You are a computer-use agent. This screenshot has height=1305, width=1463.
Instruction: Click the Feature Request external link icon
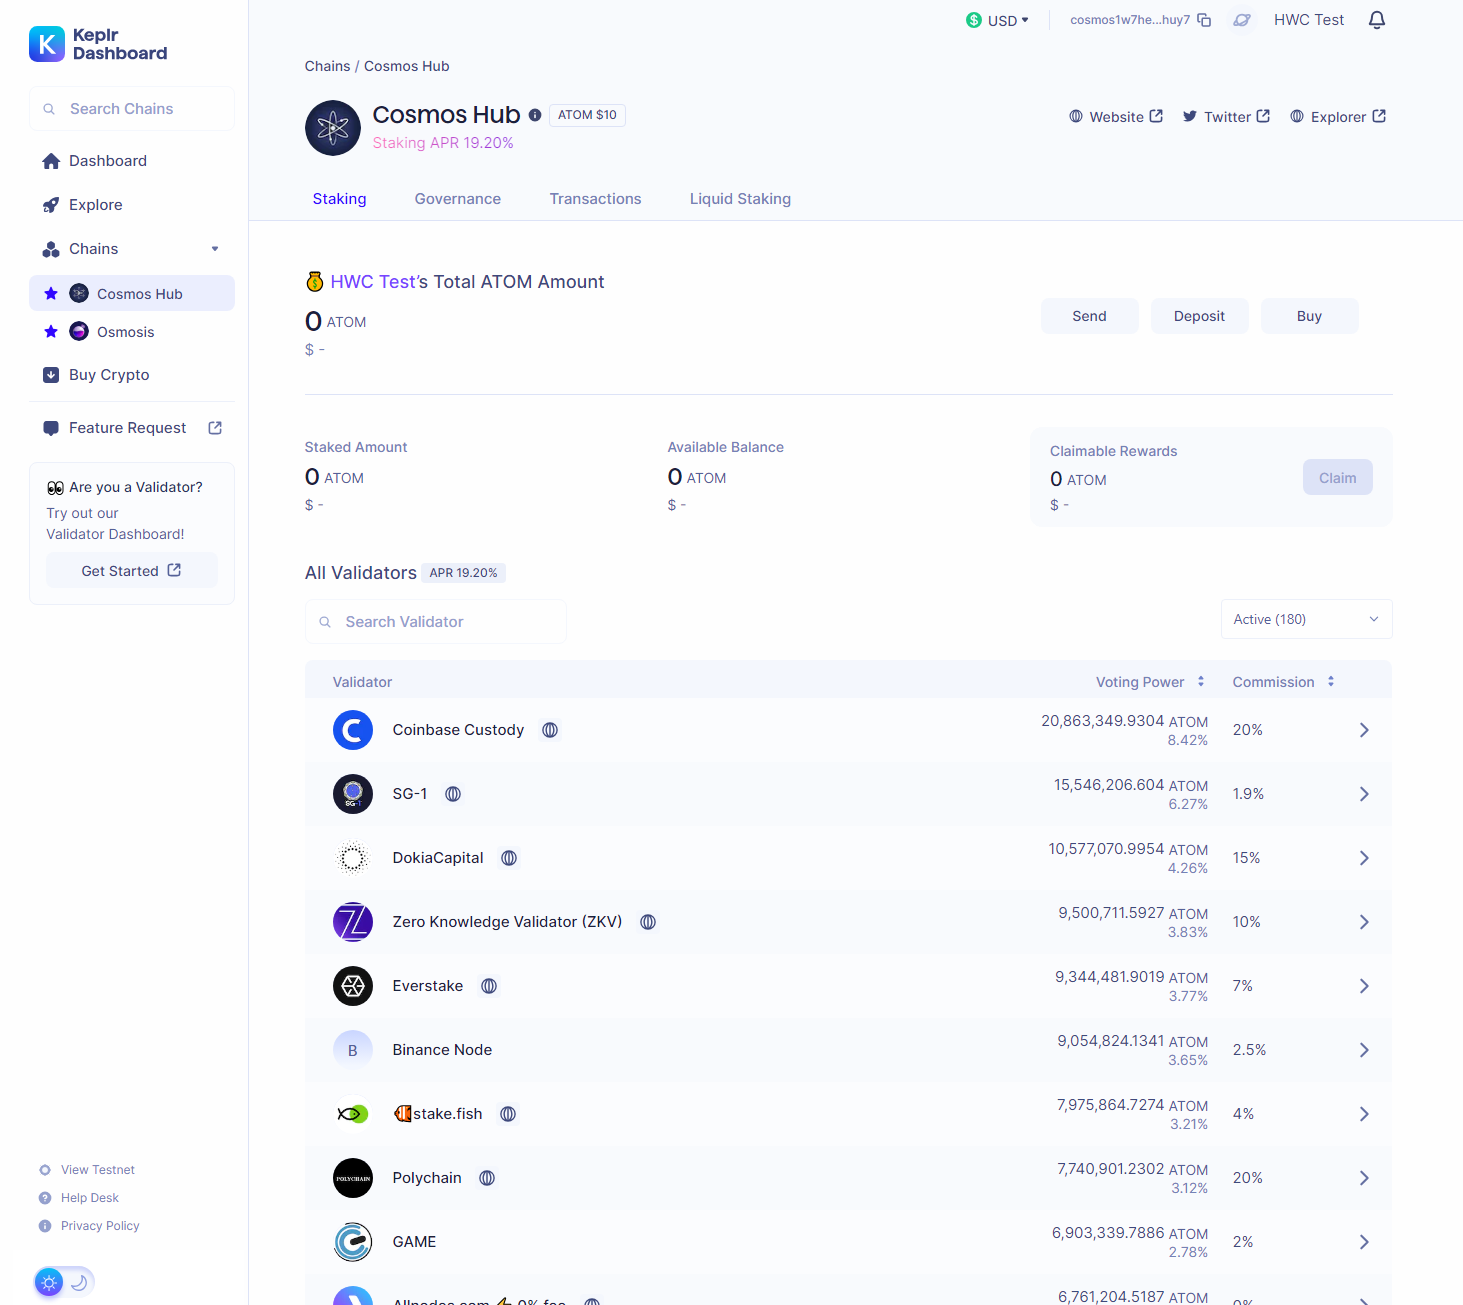[215, 428]
